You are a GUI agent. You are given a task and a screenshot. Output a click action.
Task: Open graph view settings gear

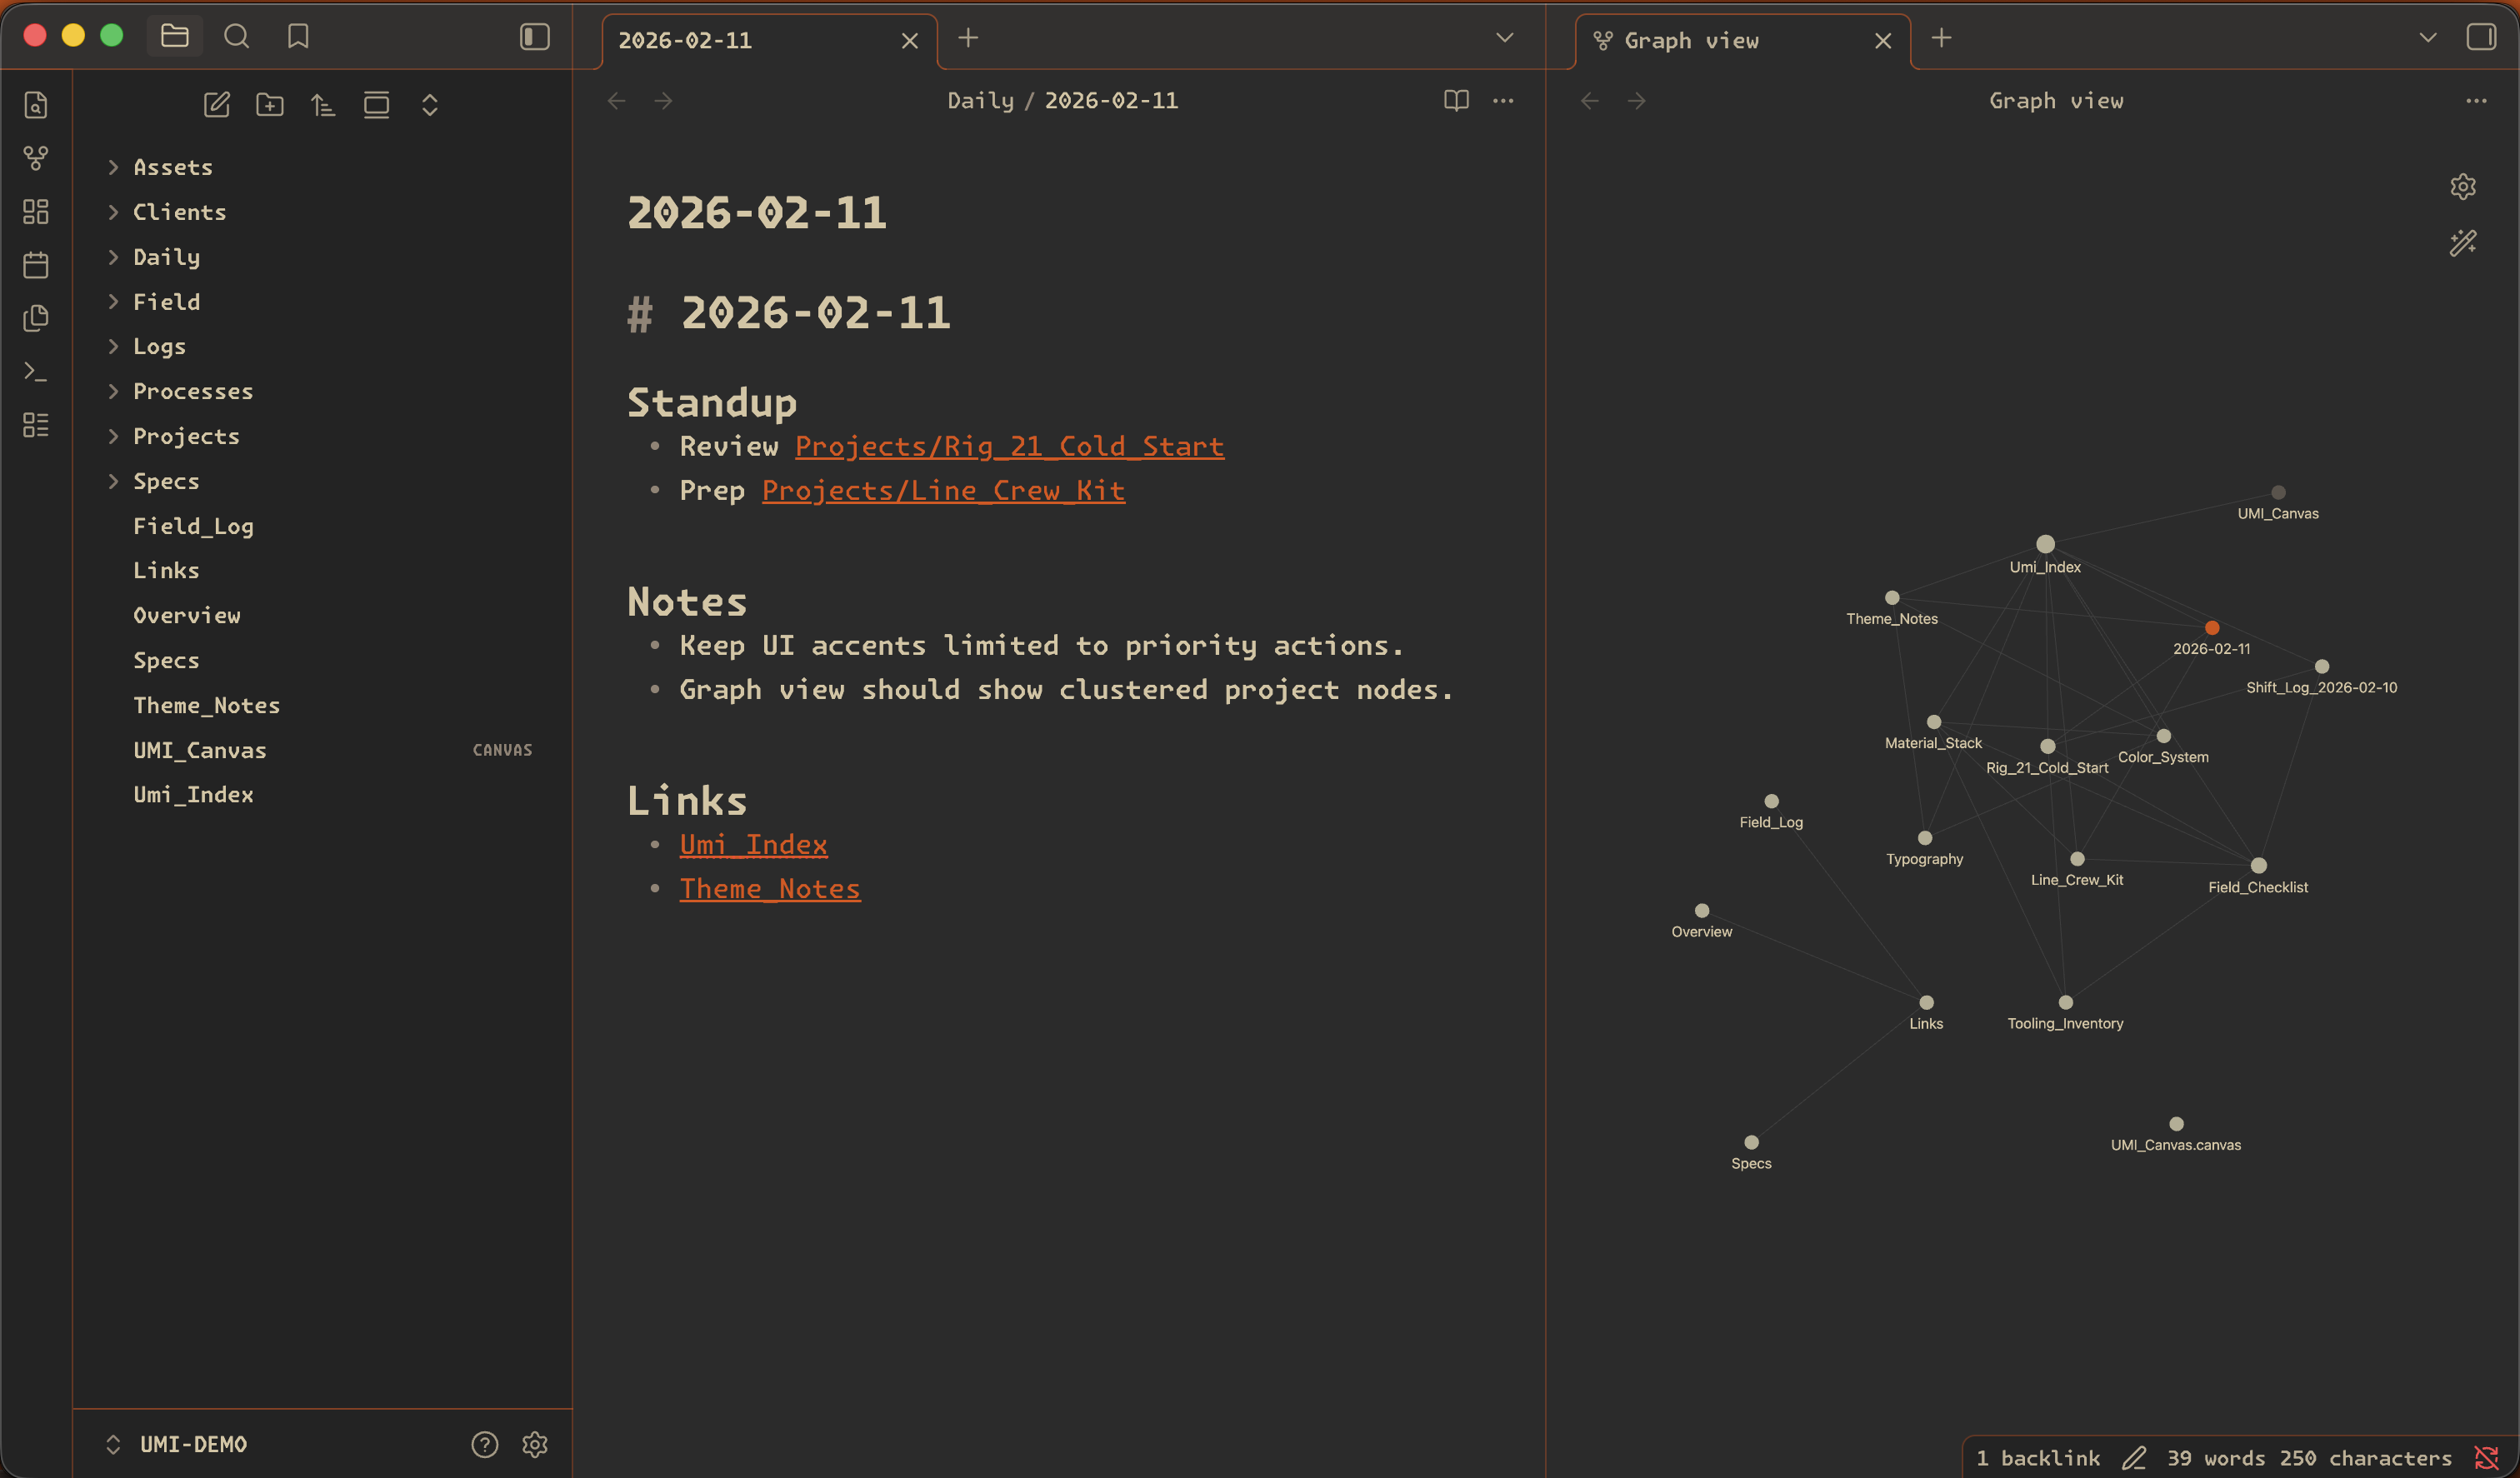2464,185
